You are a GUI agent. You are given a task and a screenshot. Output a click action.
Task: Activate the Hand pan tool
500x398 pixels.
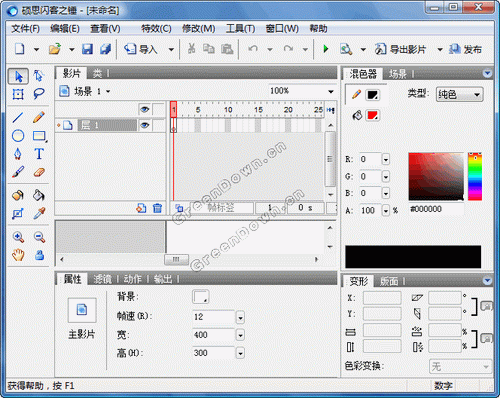click(x=18, y=255)
